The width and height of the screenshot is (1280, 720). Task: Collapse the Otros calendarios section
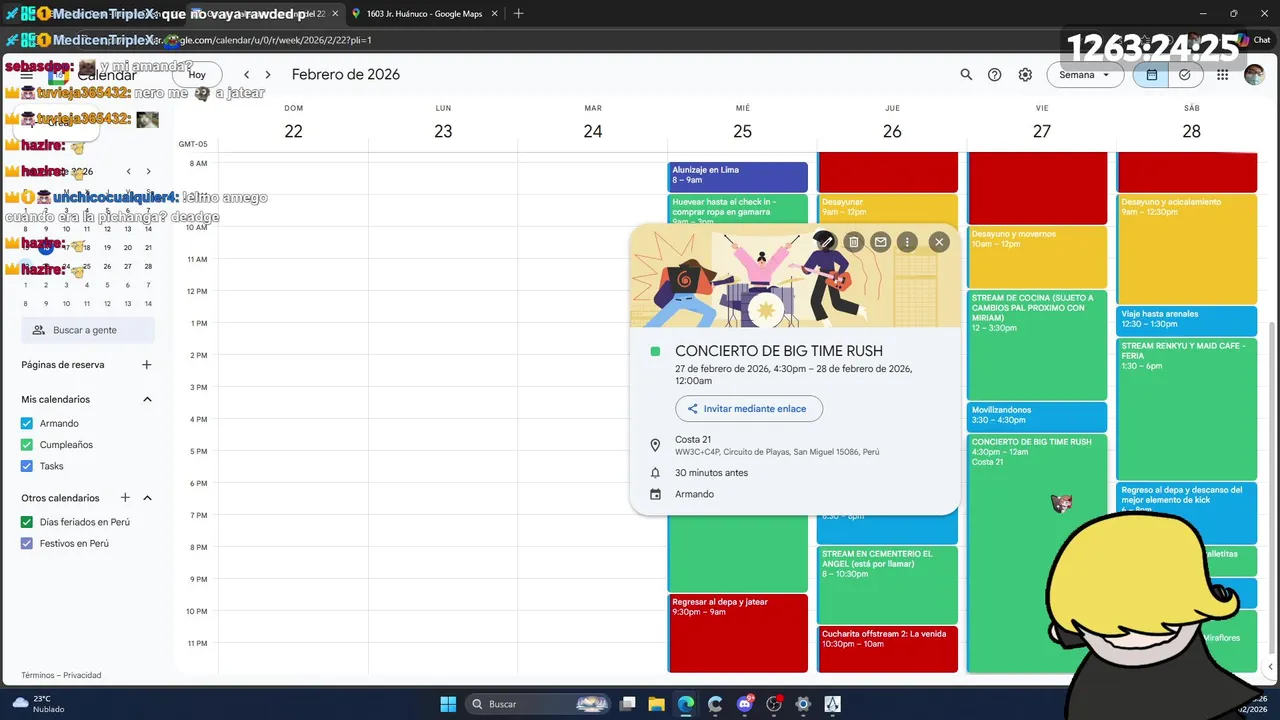(x=147, y=498)
